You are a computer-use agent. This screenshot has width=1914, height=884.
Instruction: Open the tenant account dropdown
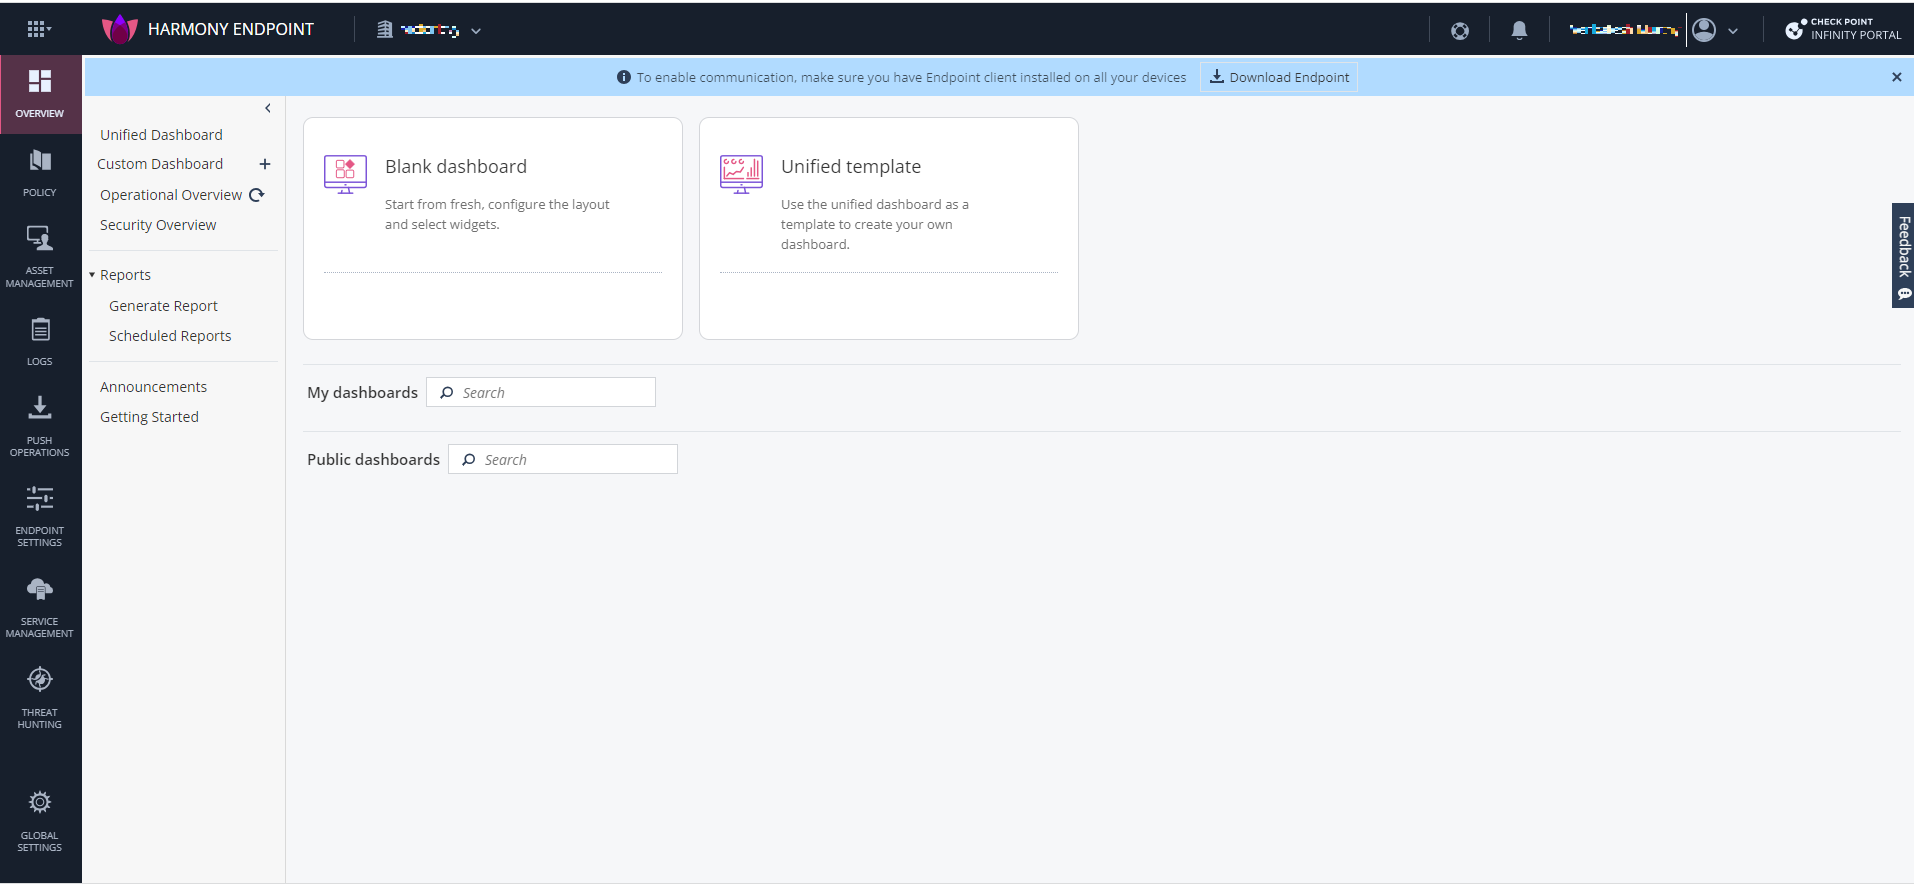click(429, 30)
